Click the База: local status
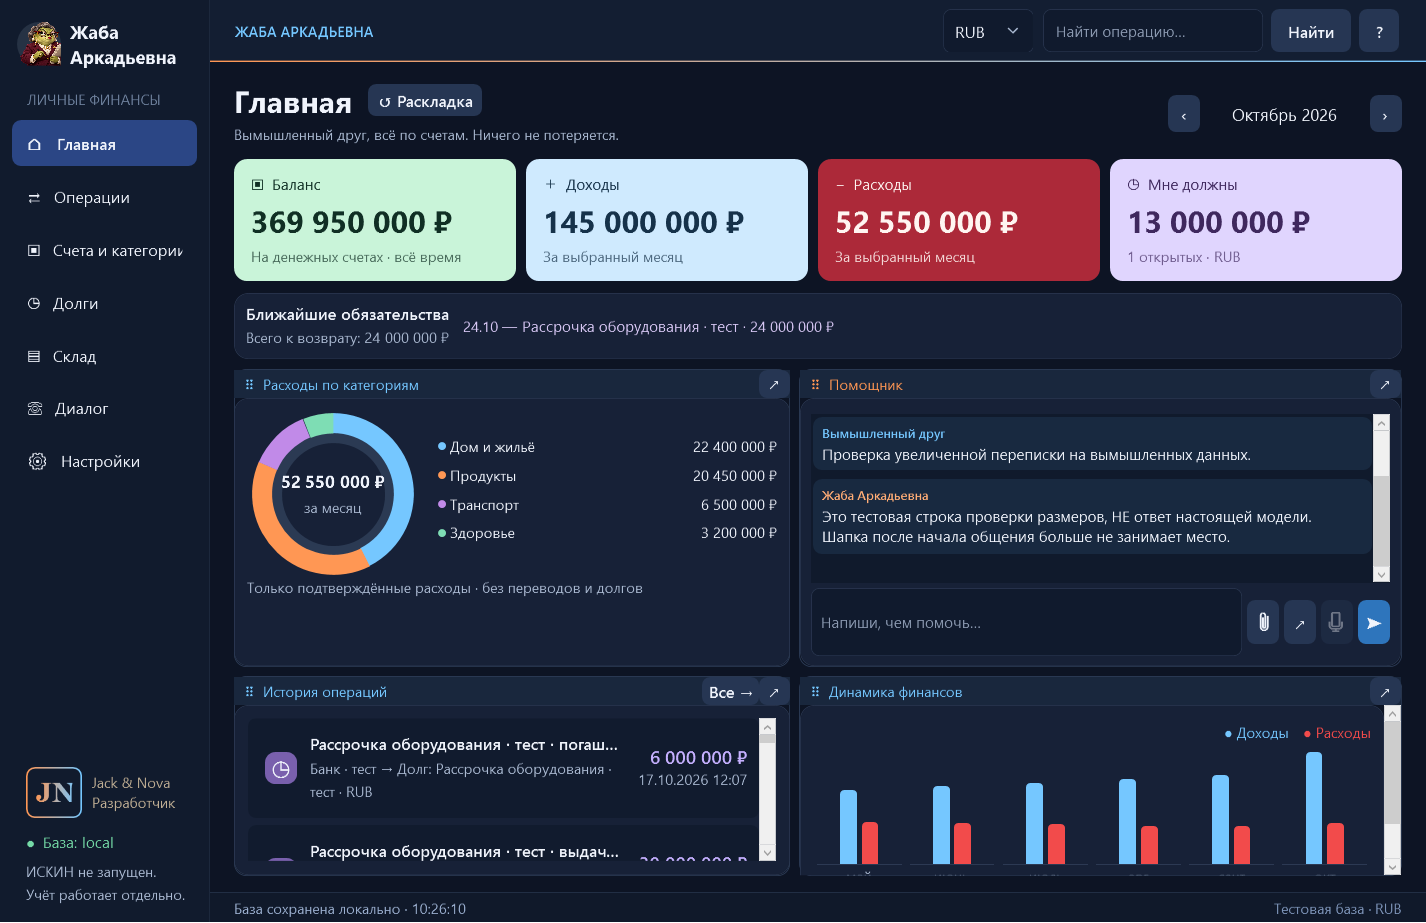 (70, 843)
